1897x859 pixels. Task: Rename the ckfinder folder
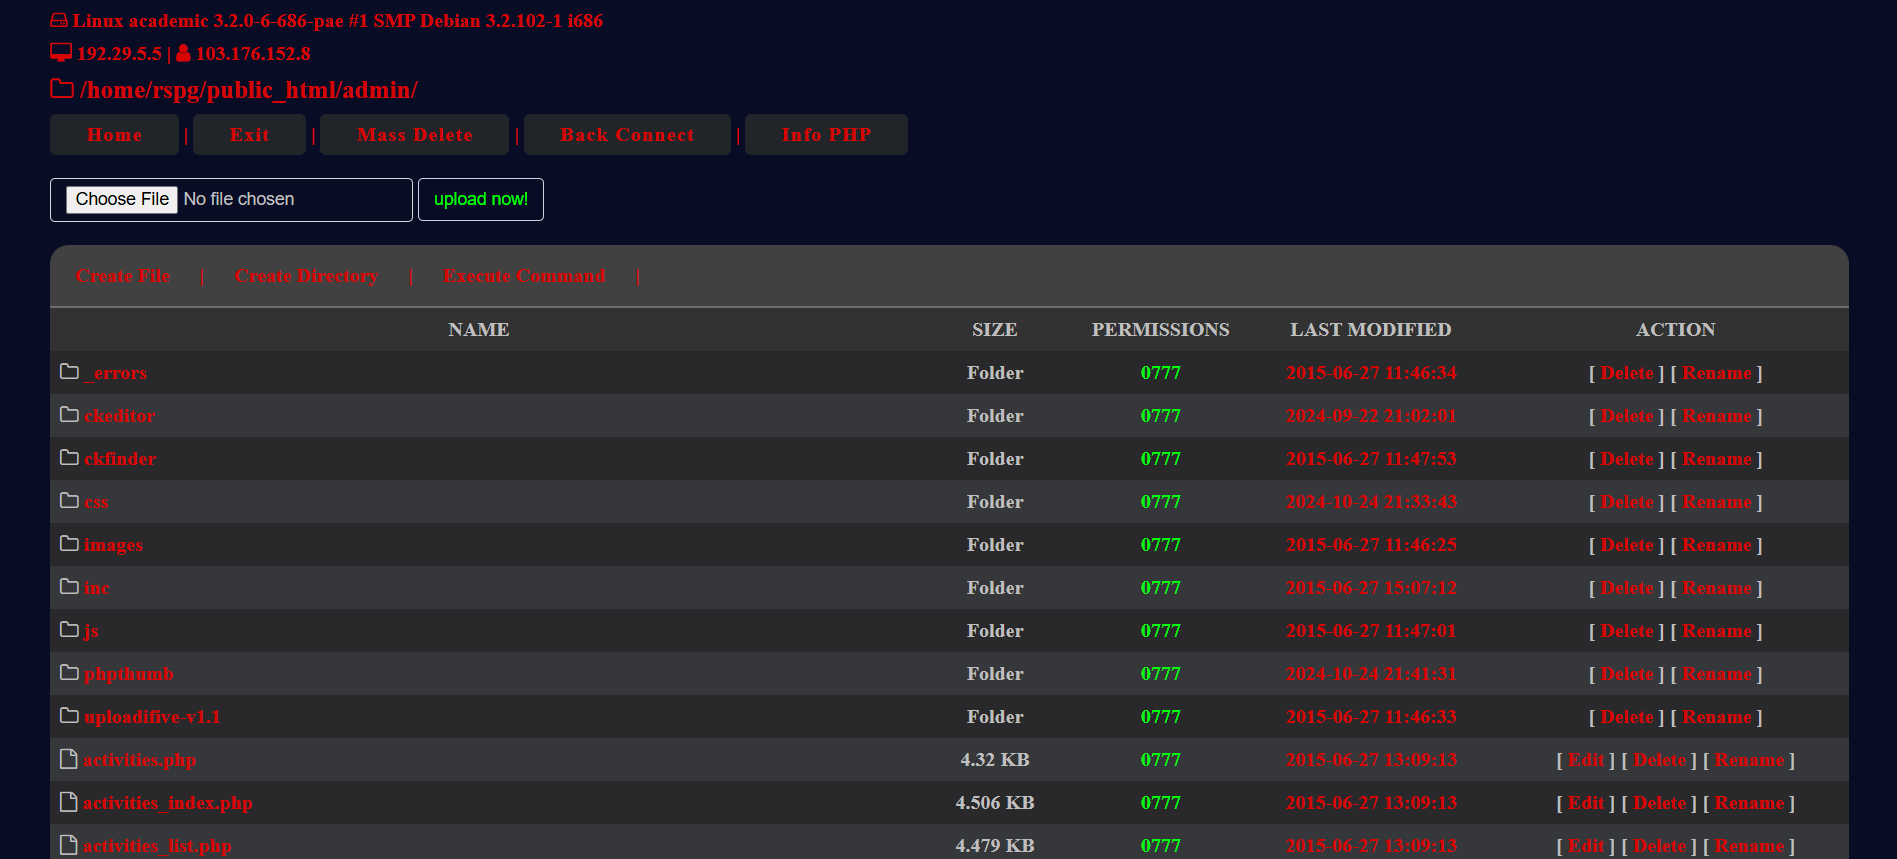coord(1717,459)
